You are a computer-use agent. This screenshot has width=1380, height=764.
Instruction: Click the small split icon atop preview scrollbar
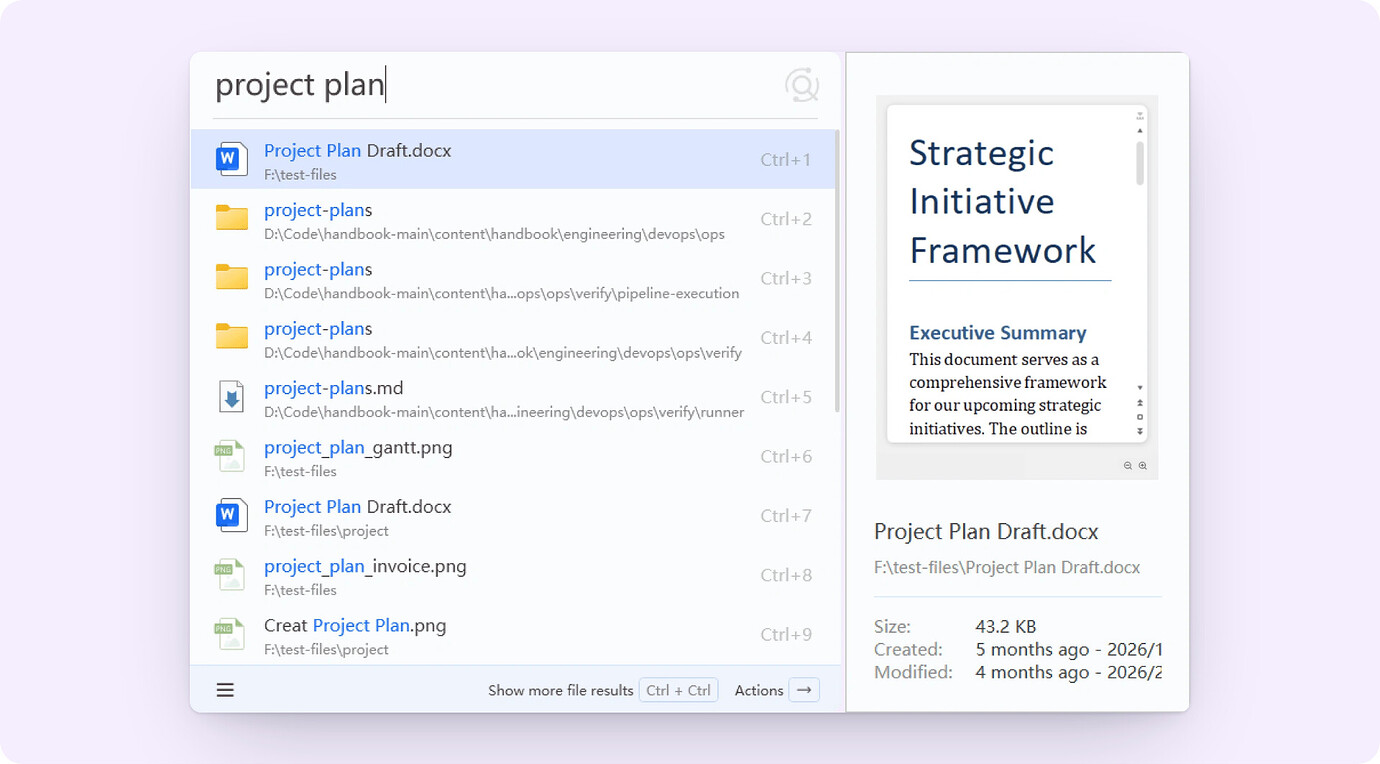pyautogui.click(x=1140, y=117)
